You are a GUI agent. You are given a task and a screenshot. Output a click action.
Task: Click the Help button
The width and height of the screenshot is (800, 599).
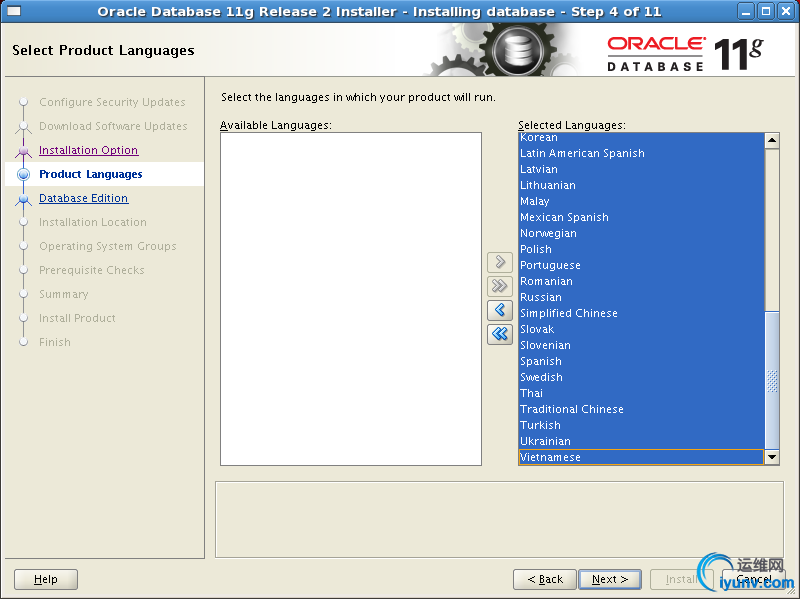tap(45, 579)
